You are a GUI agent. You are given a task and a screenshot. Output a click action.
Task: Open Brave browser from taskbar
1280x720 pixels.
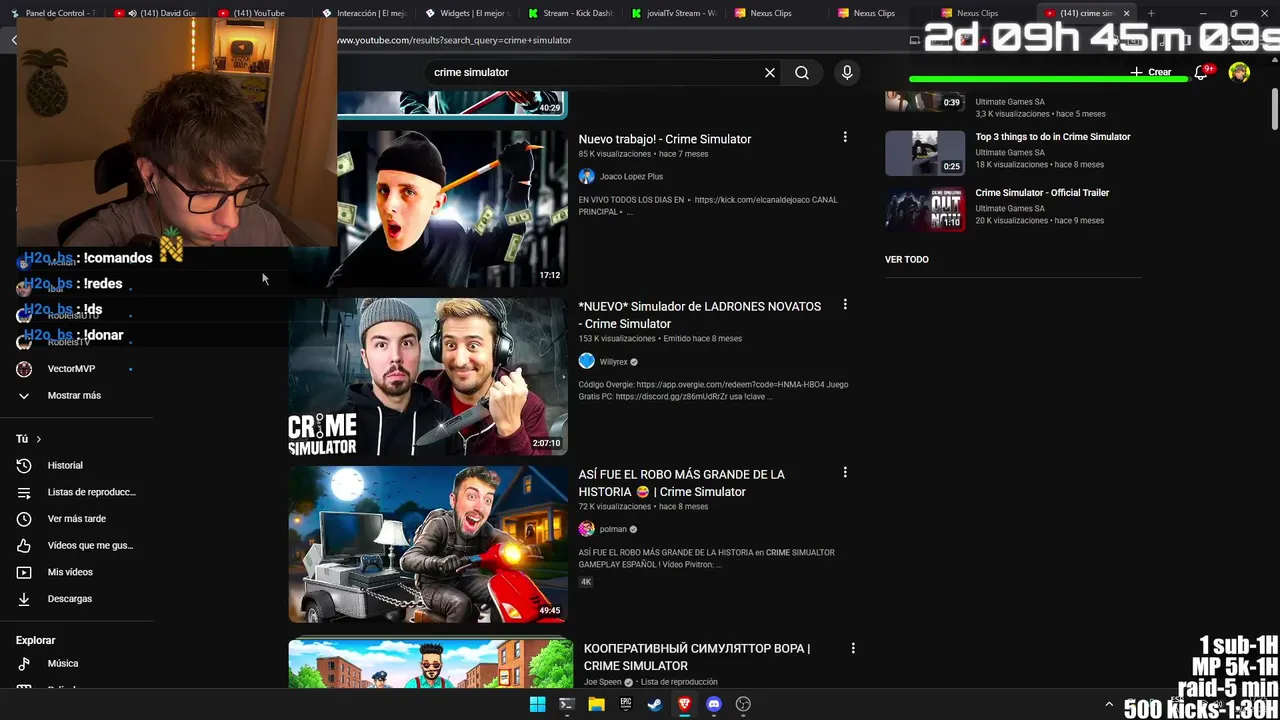tap(684, 704)
